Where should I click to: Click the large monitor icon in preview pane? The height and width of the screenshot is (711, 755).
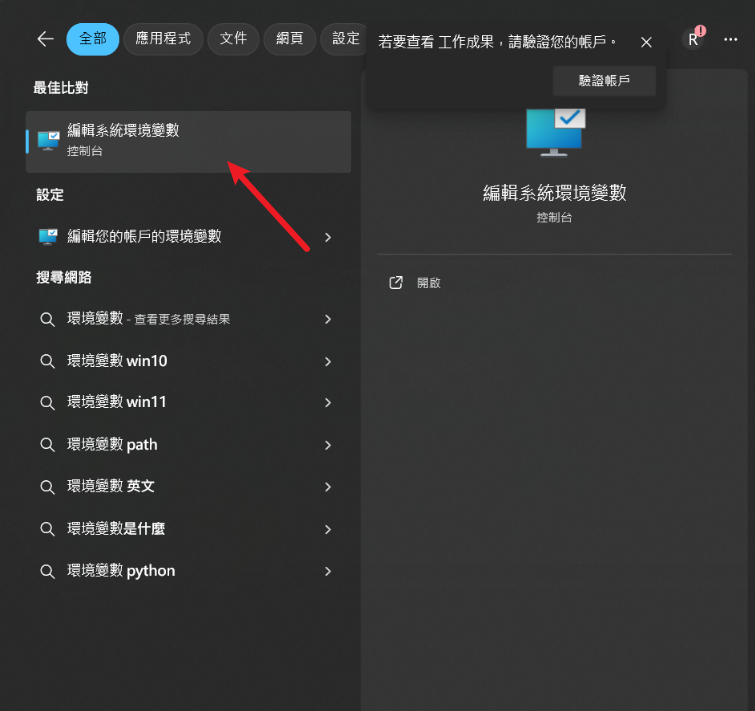click(556, 132)
